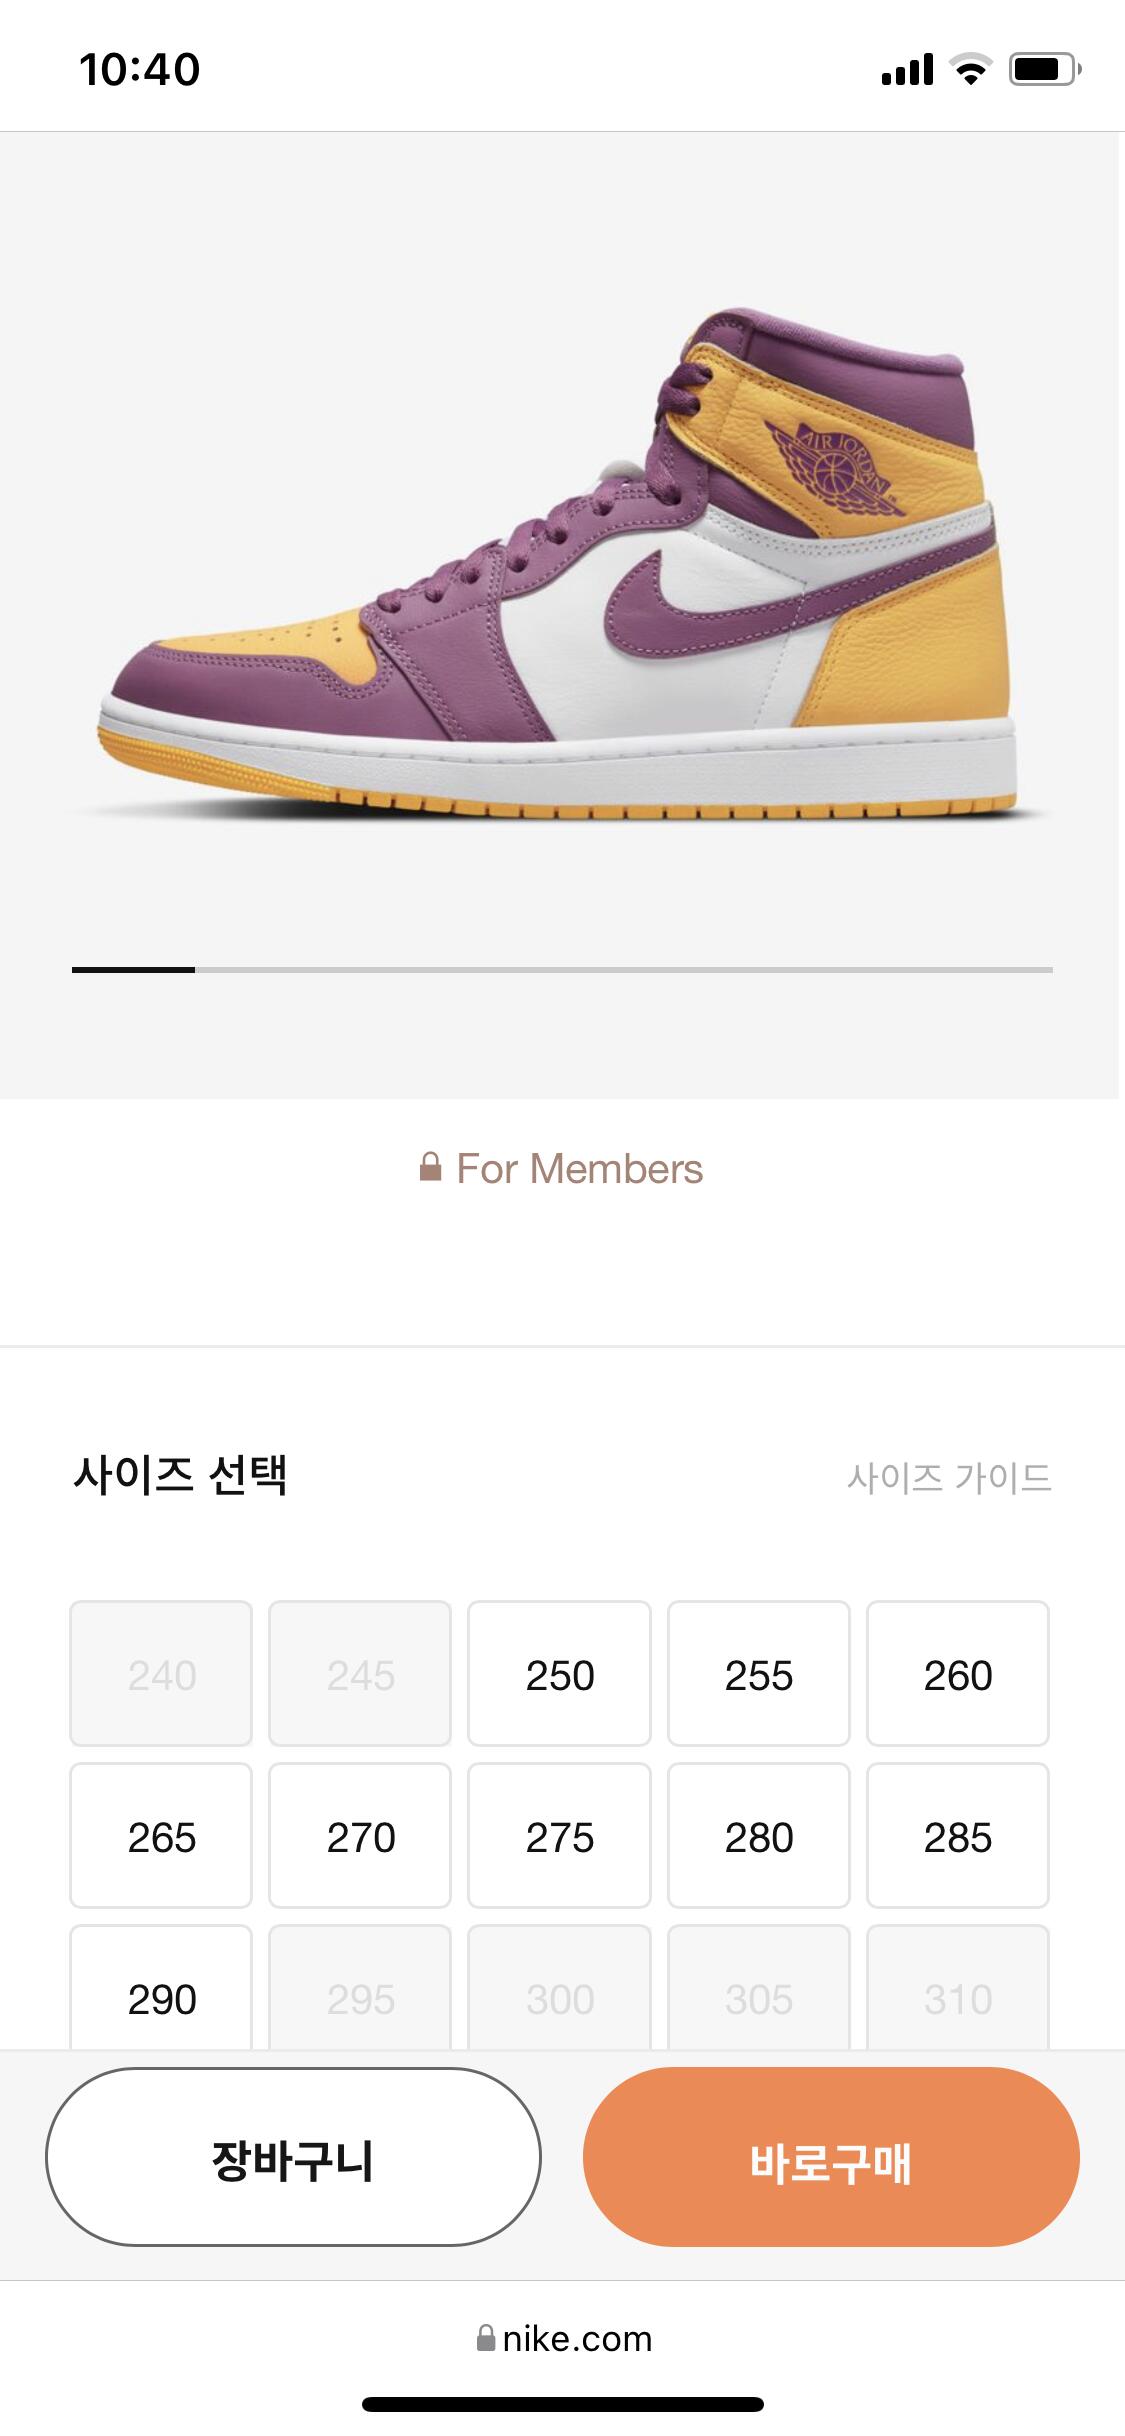Choose the 275 size button
Viewport: 1125px width, 2436px height.
click(x=559, y=1837)
